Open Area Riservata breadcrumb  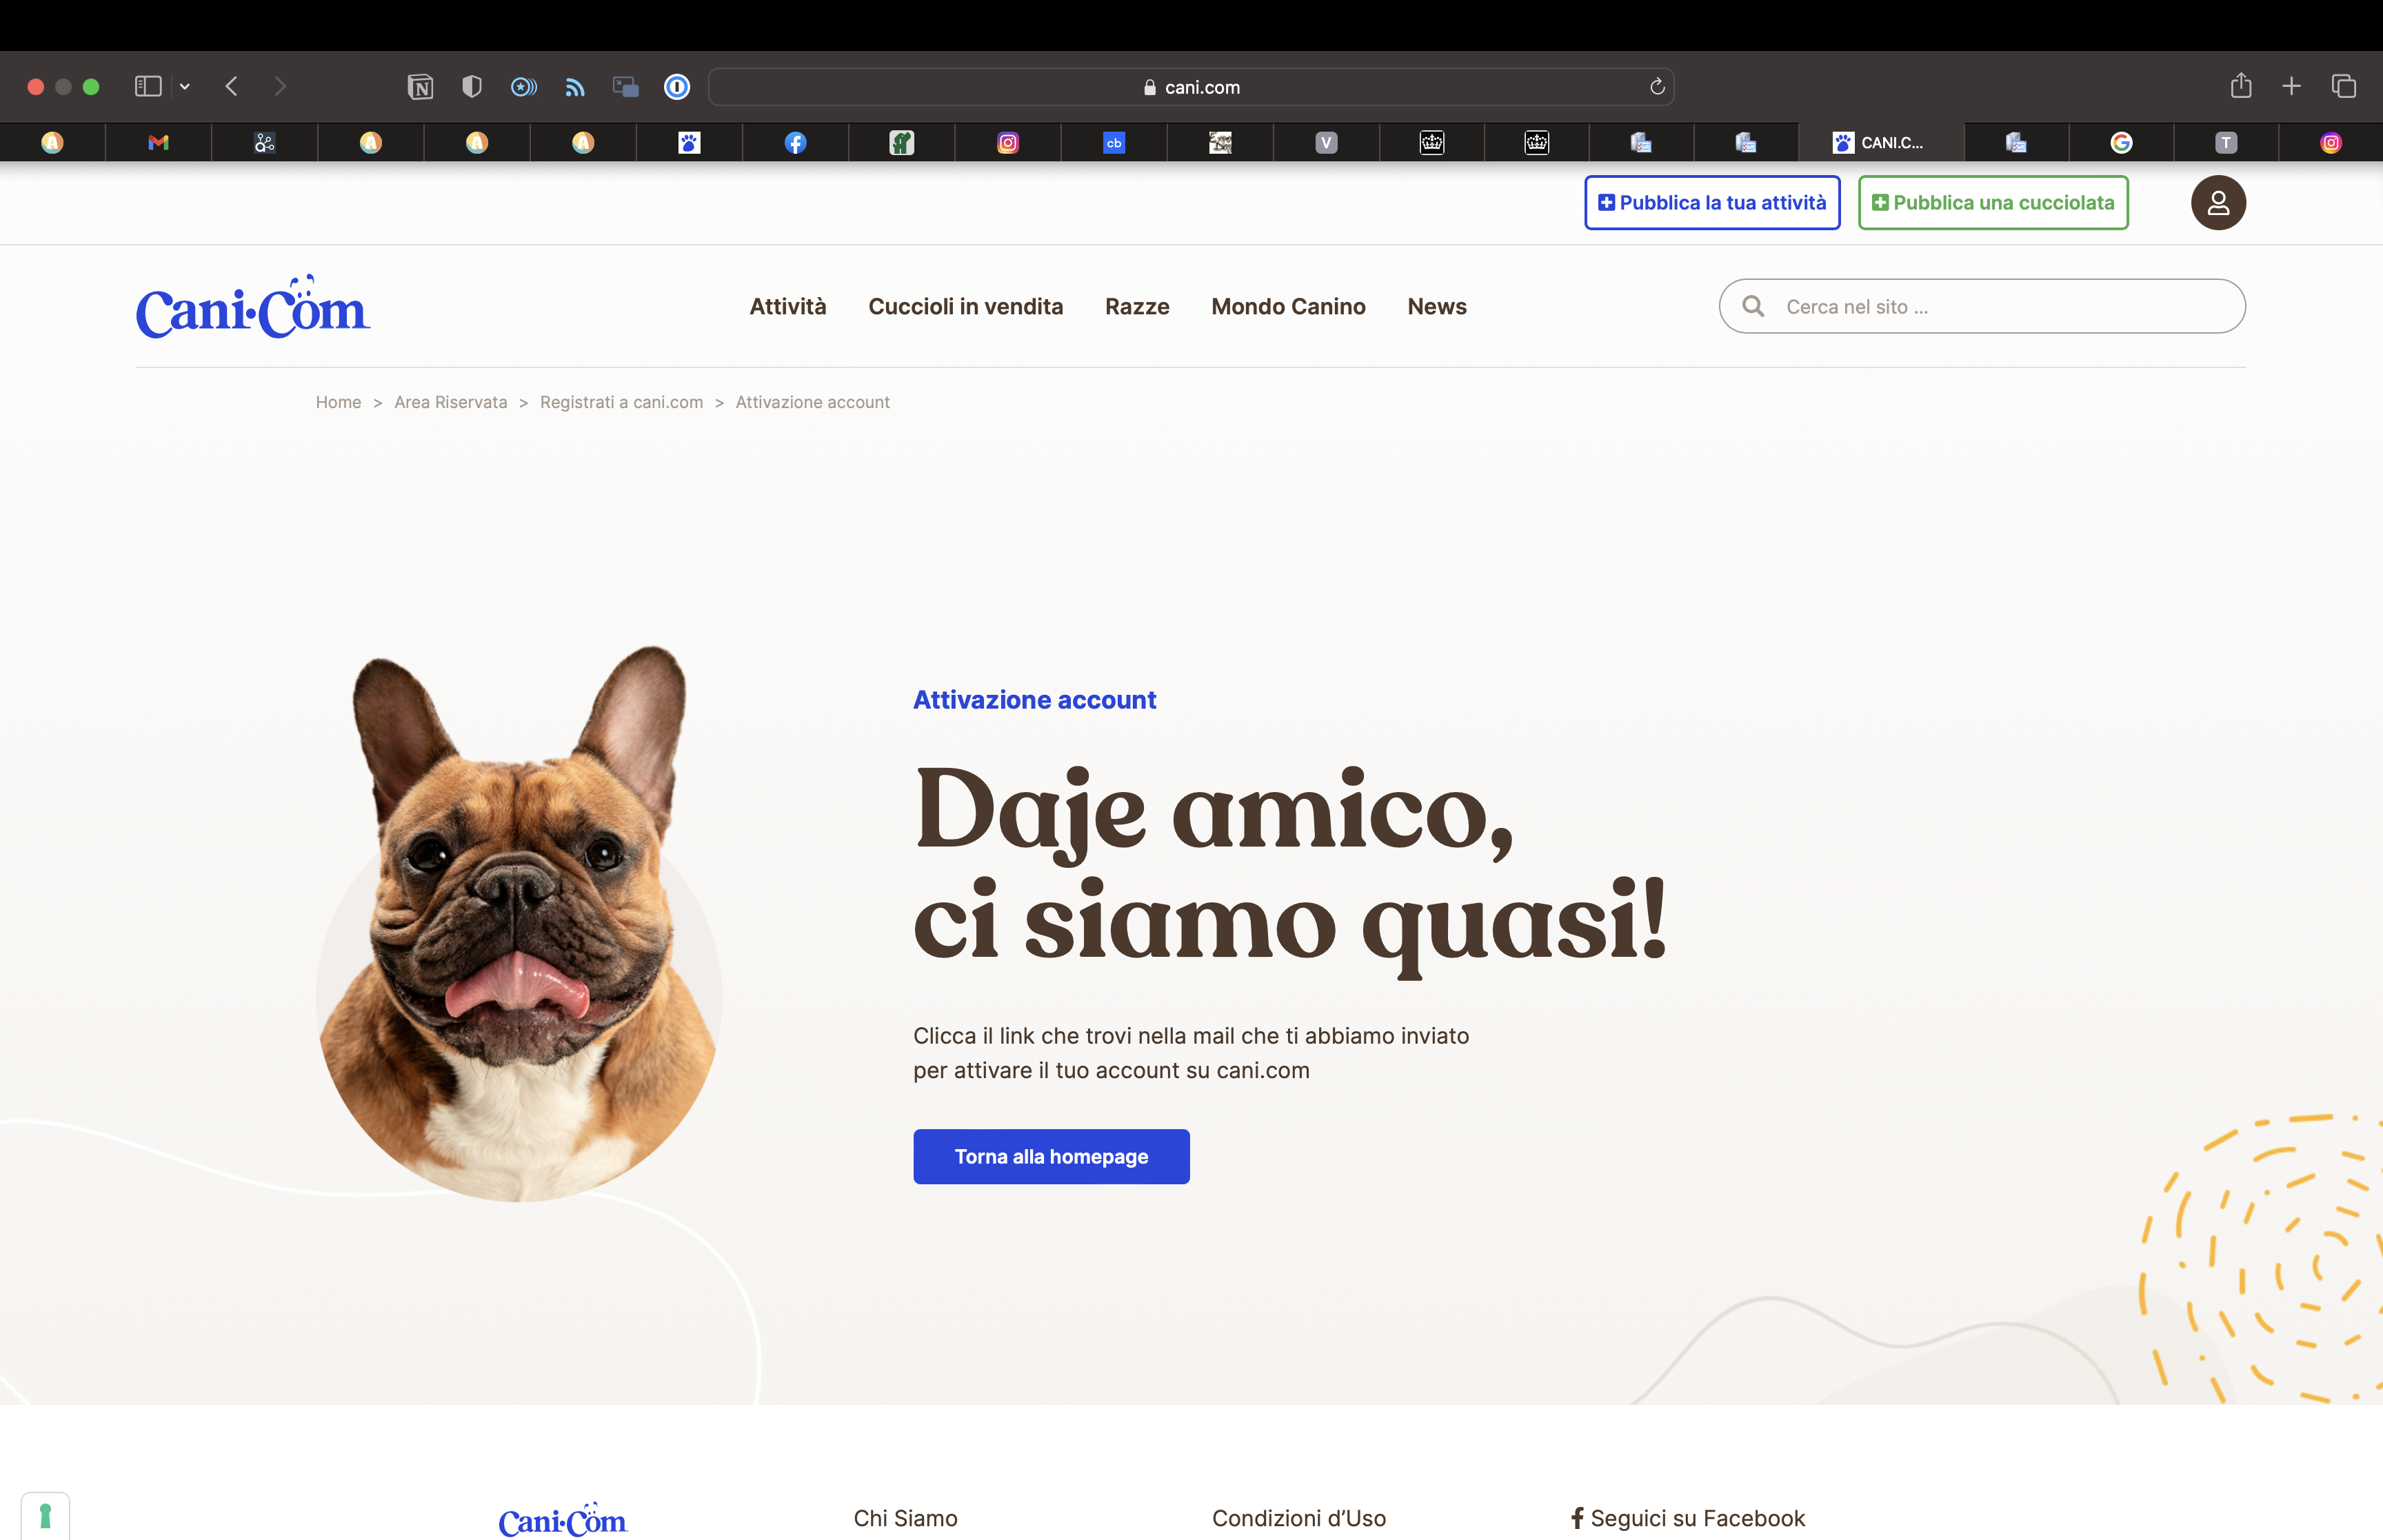tap(450, 402)
